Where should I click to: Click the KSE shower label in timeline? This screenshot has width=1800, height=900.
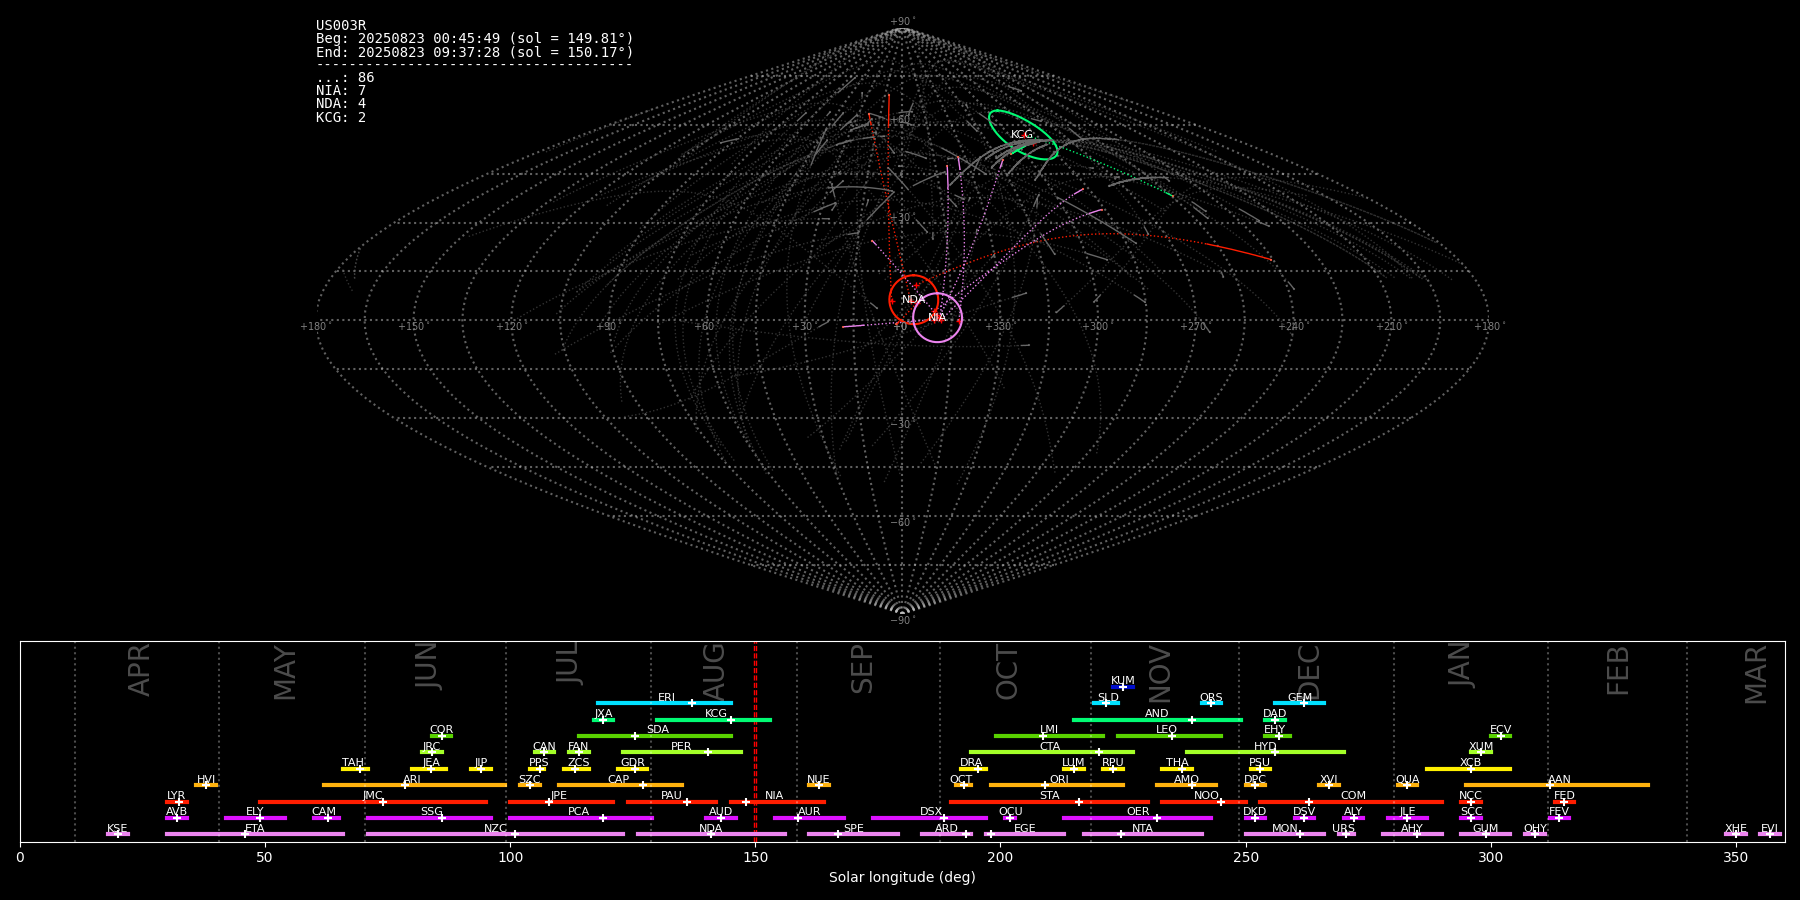pyautogui.click(x=117, y=829)
